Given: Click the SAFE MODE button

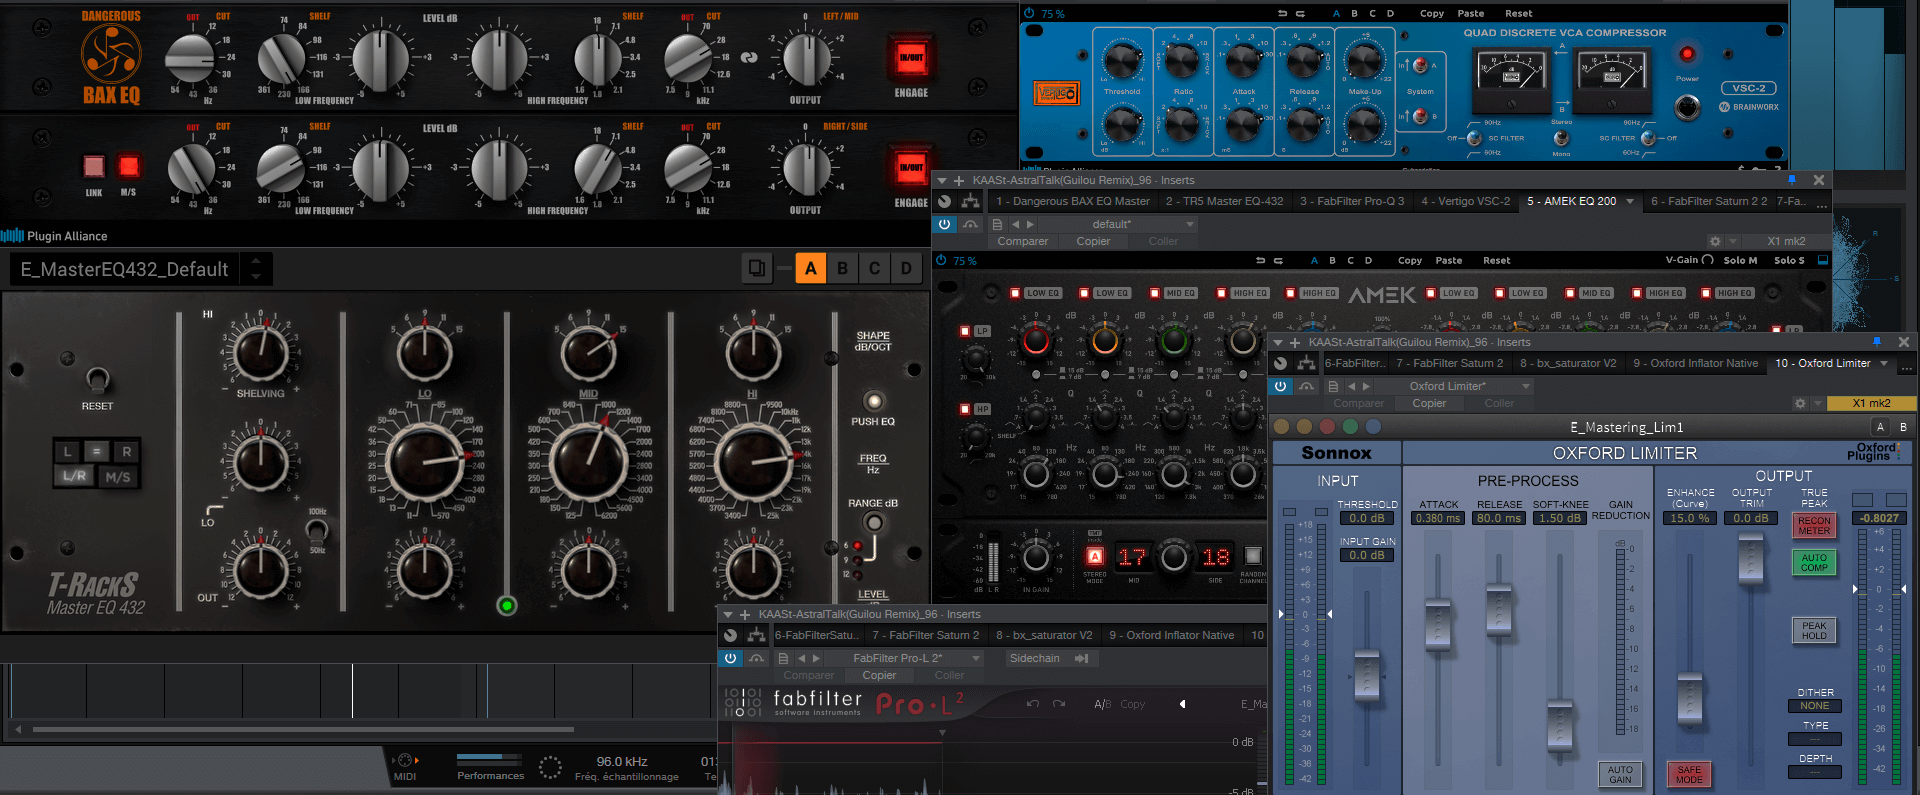Looking at the screenshot, I should point(1689,775).
